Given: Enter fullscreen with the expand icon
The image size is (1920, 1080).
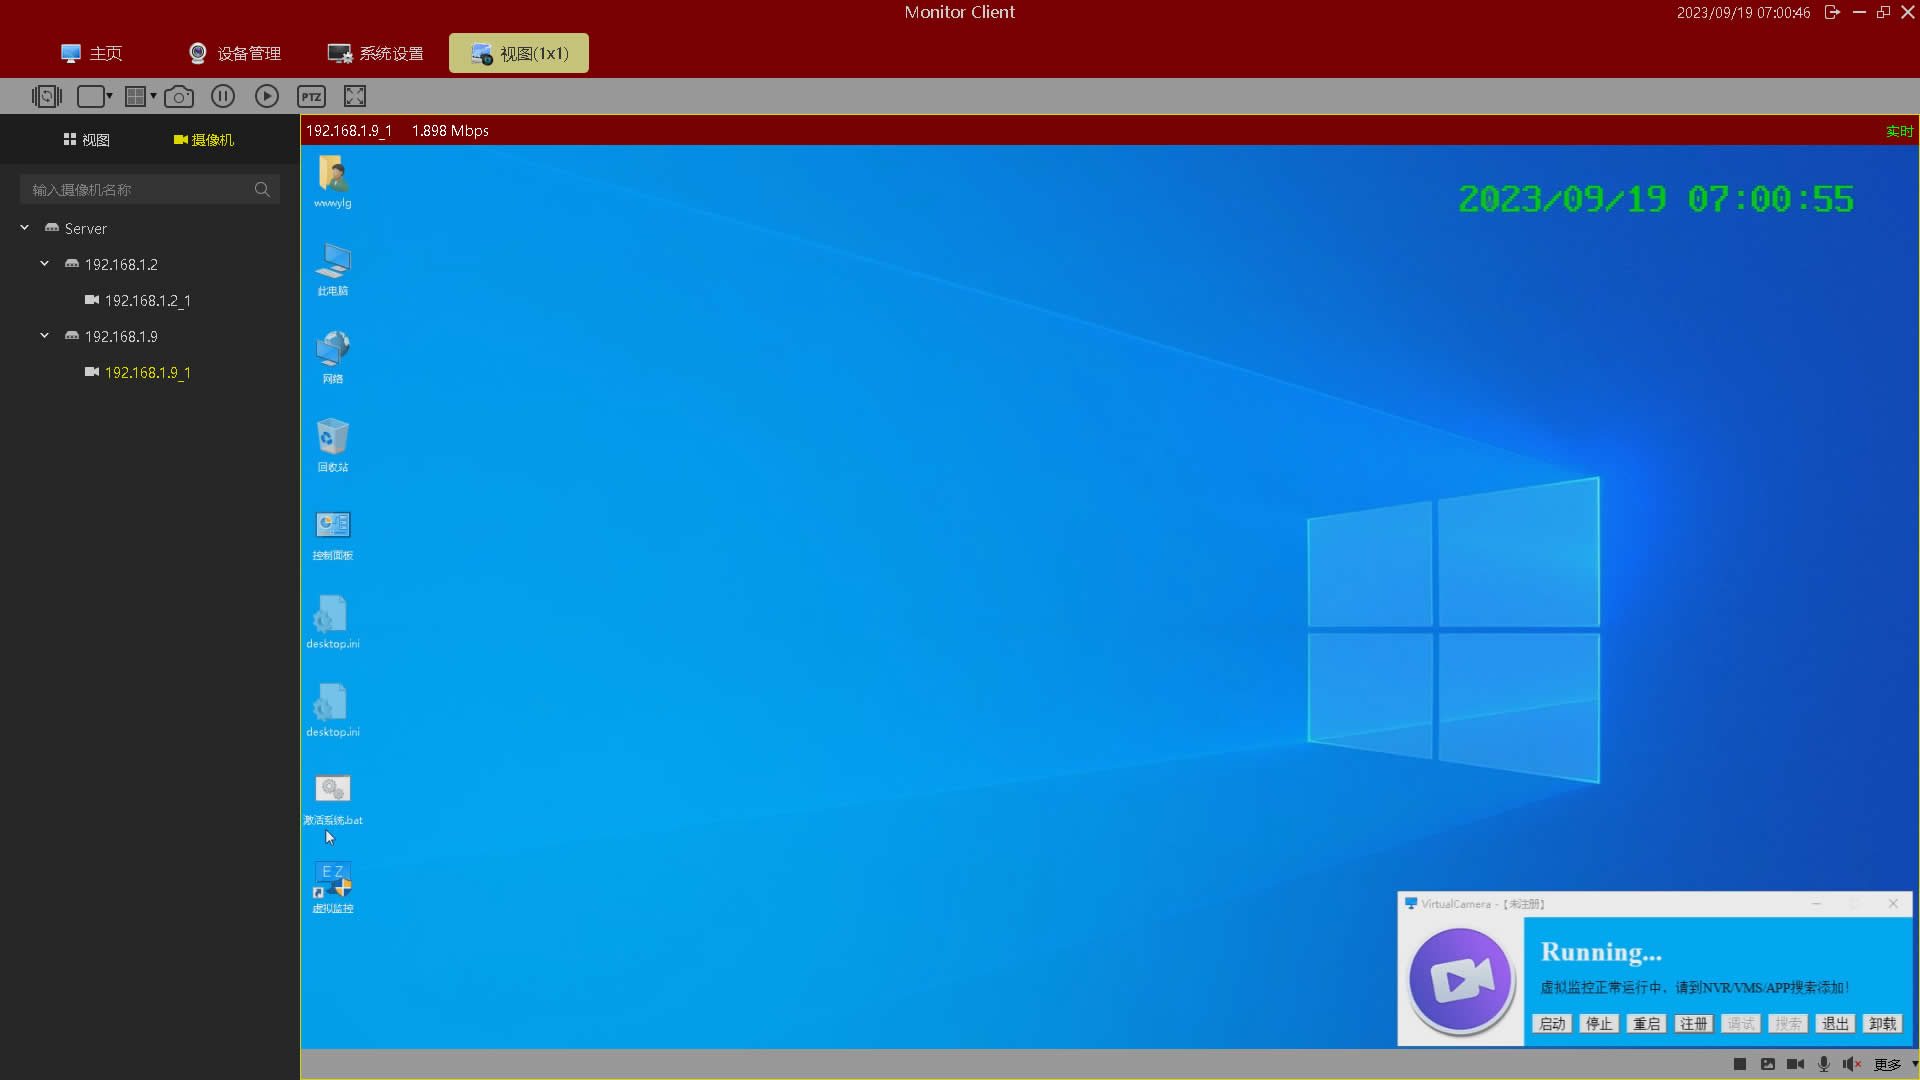Looking at the screenshot, I should tap(355, 96).
